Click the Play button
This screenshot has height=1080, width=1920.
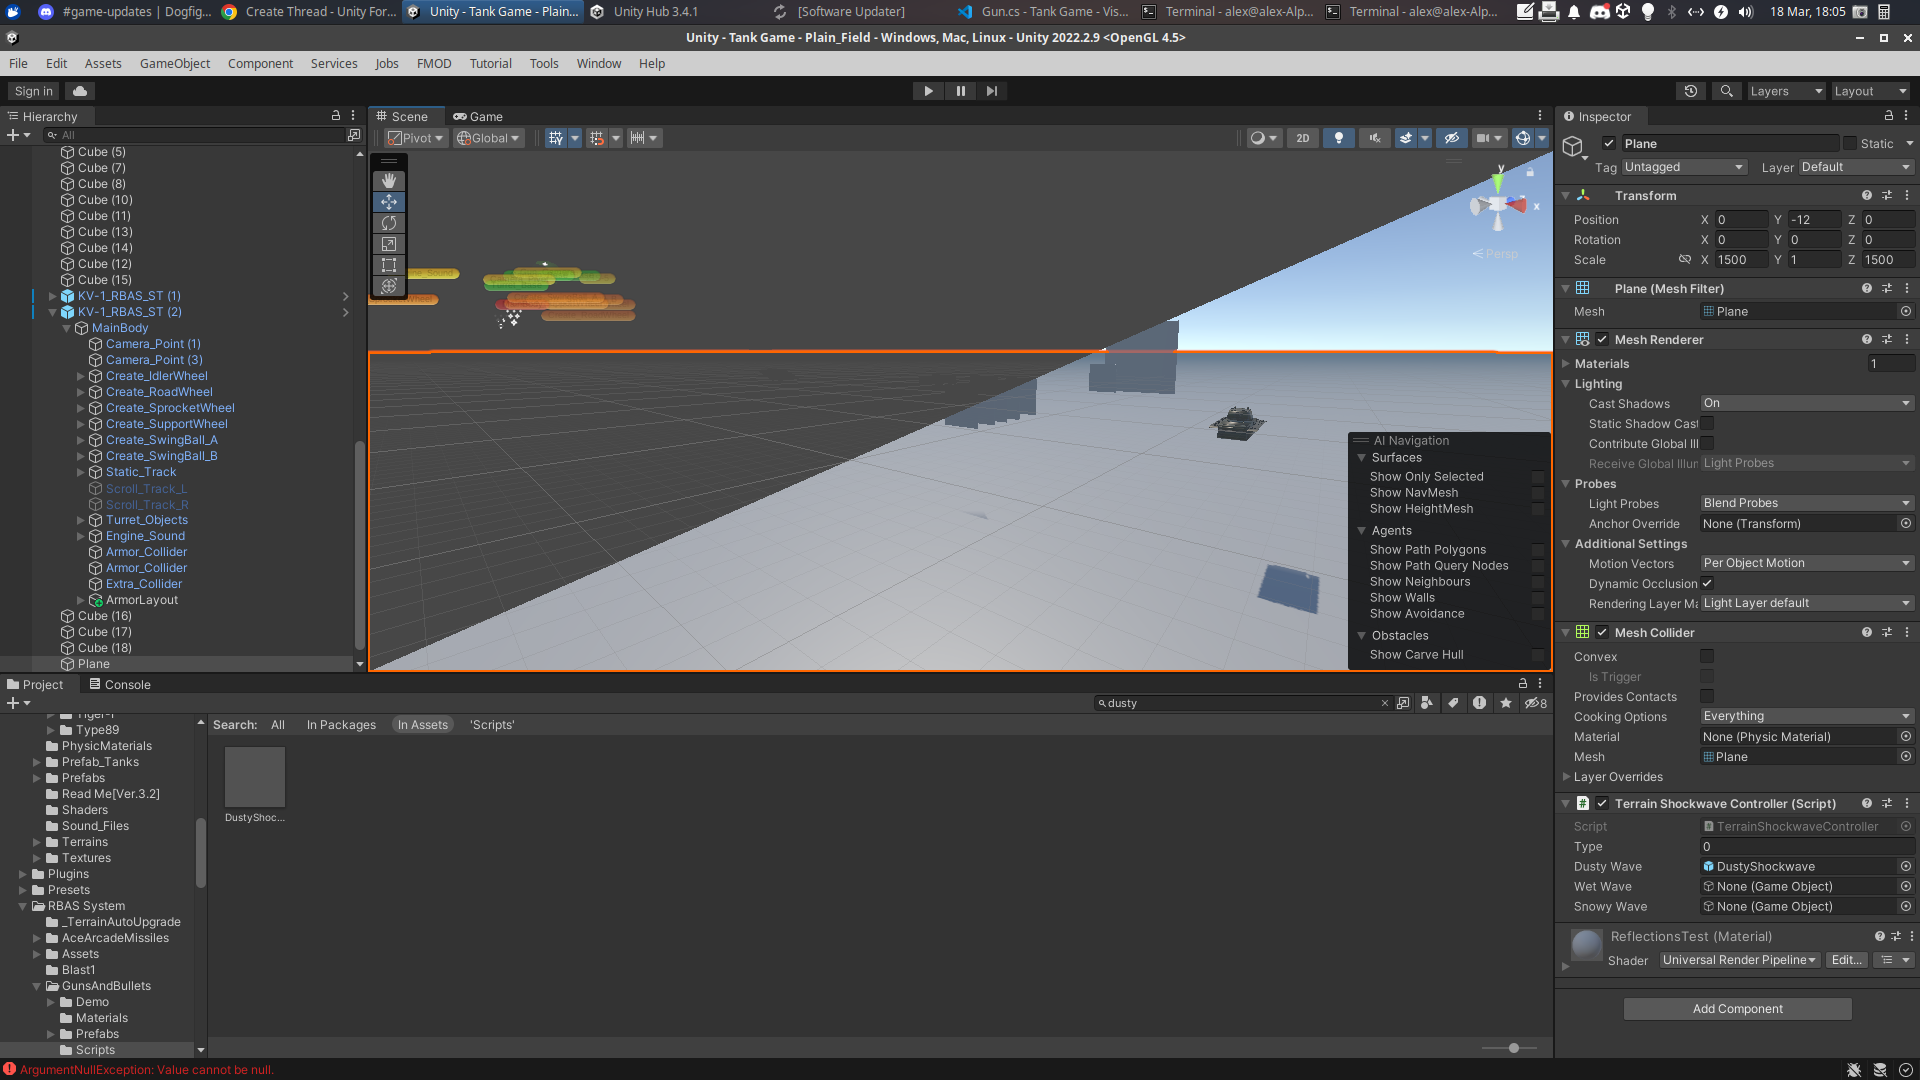pos(928,91)
